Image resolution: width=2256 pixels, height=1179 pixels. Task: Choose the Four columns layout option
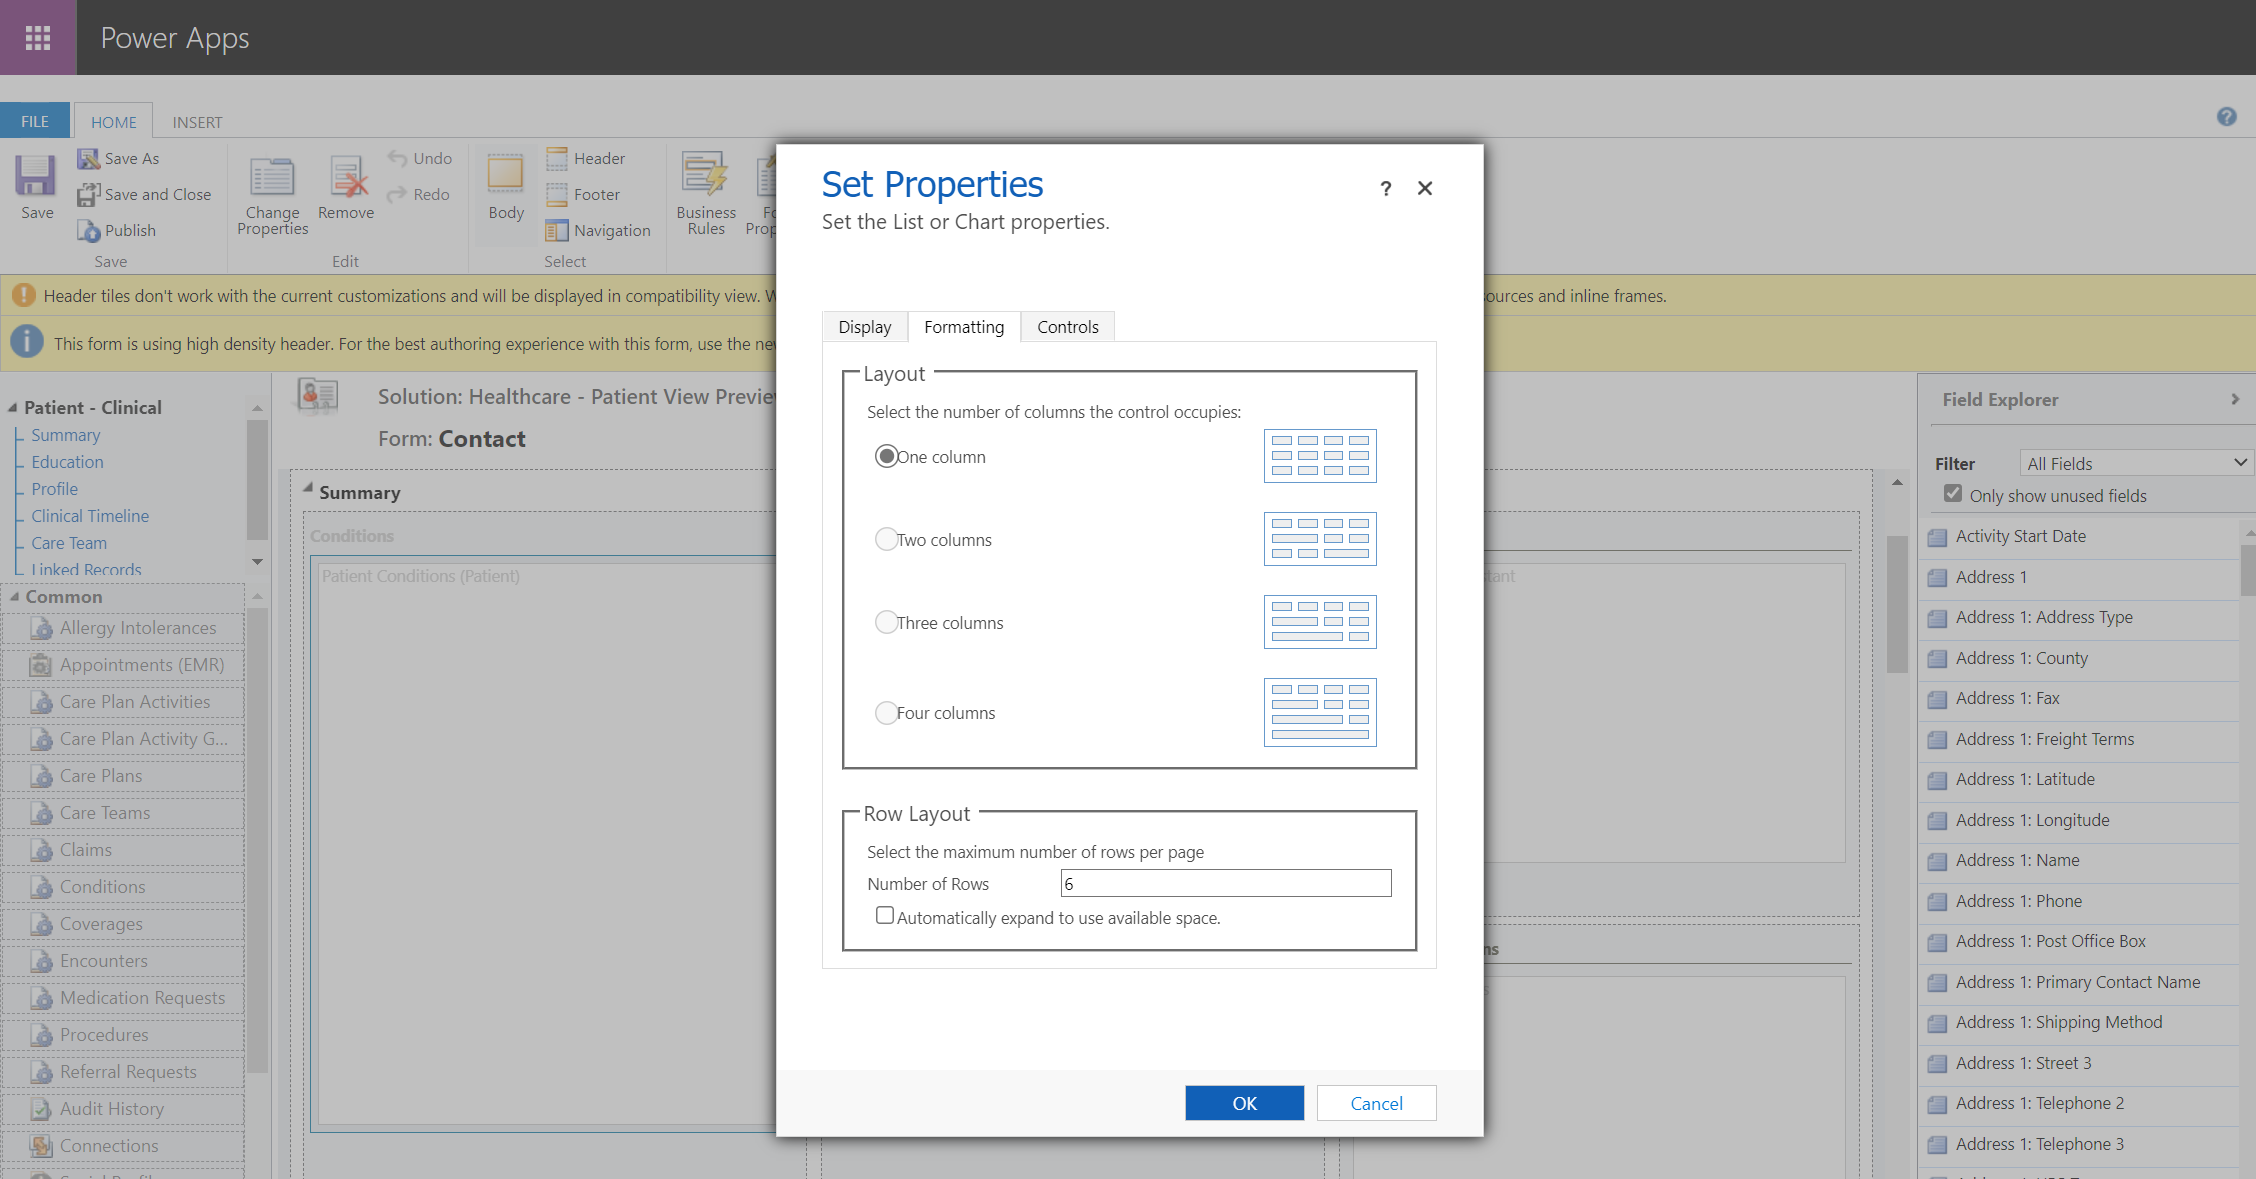886,713
